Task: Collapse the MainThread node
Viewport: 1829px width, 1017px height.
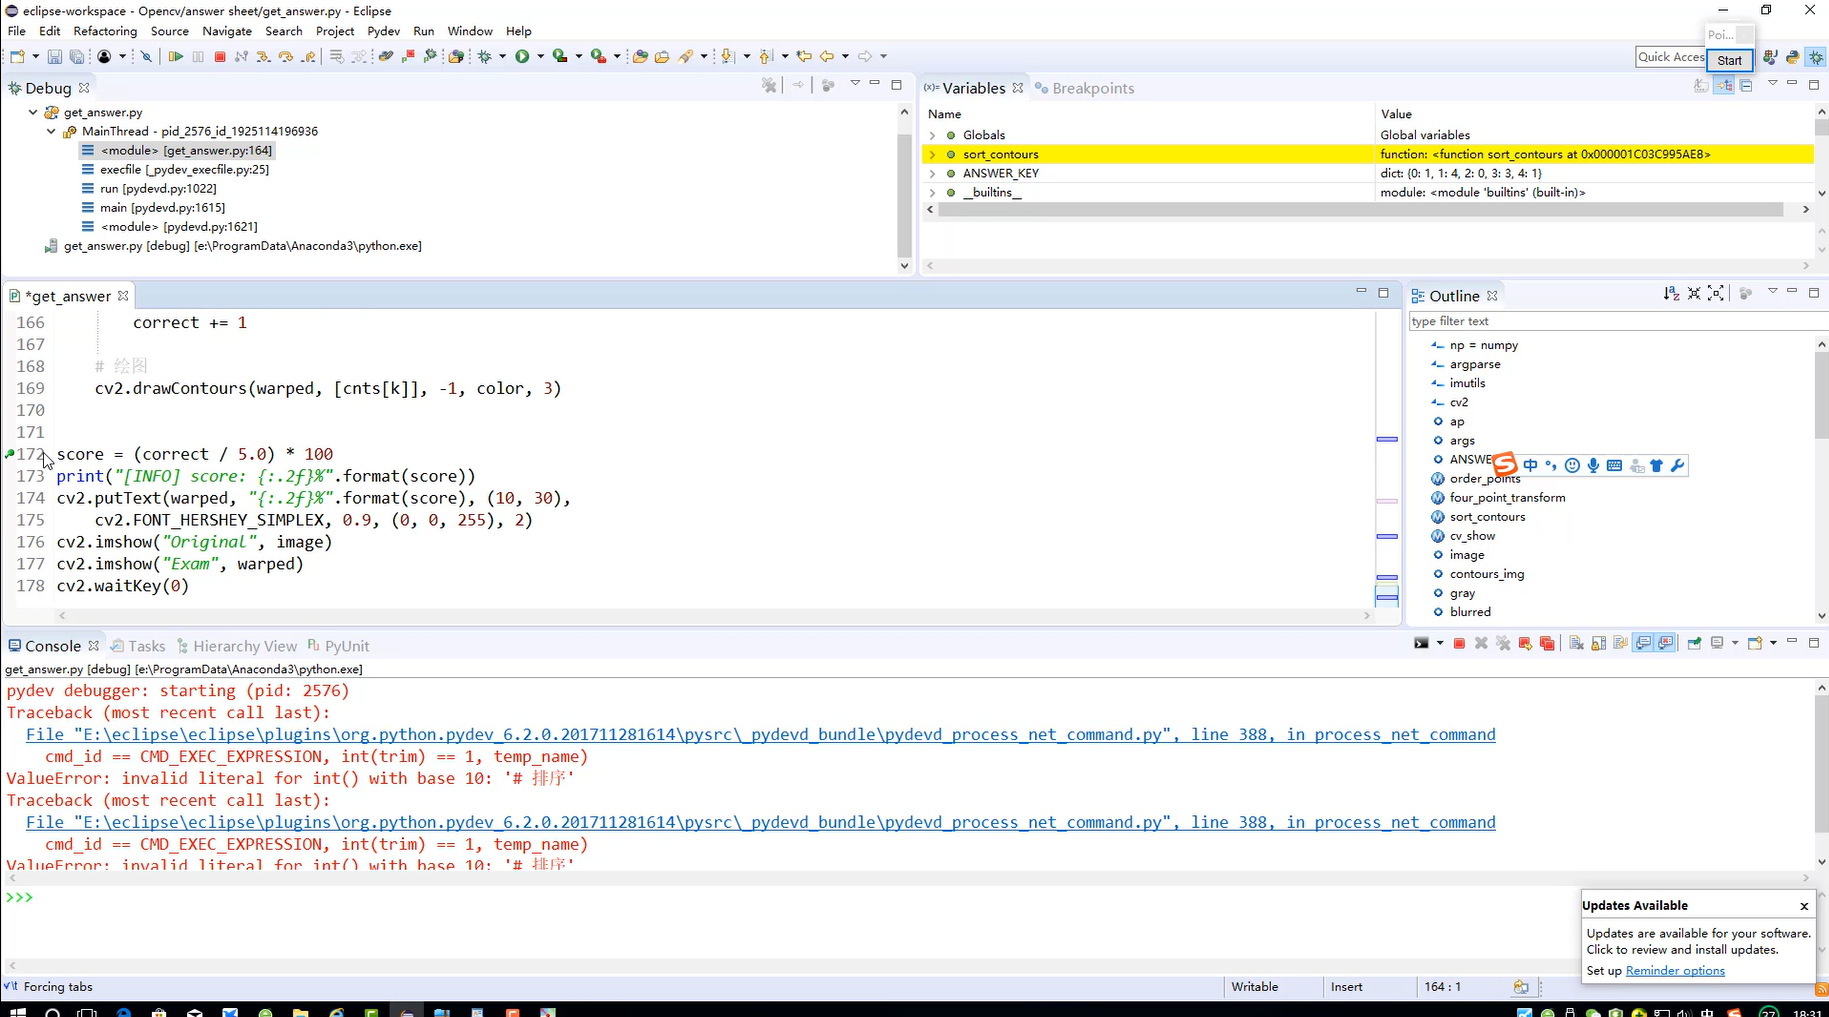Action: pyautogui.click(x=52, y=132)
